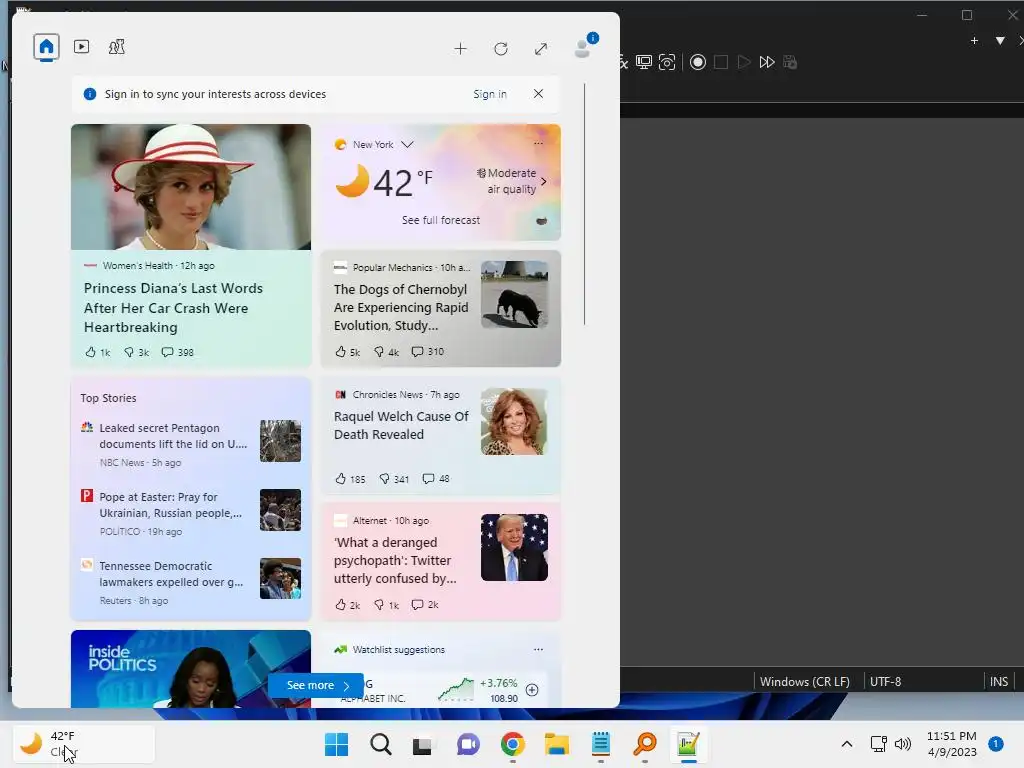Open the Play games tab icon
The image size is (1024, 768).
(117, 47)
